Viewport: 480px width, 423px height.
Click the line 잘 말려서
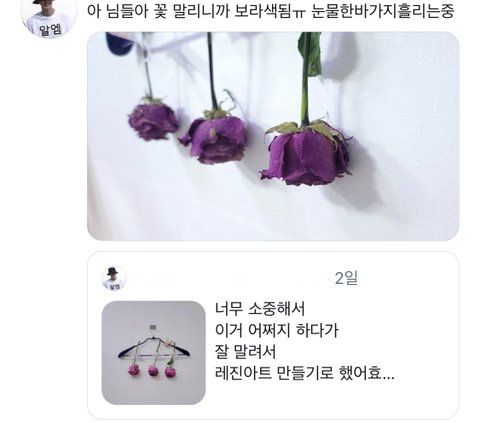(245, 352)
